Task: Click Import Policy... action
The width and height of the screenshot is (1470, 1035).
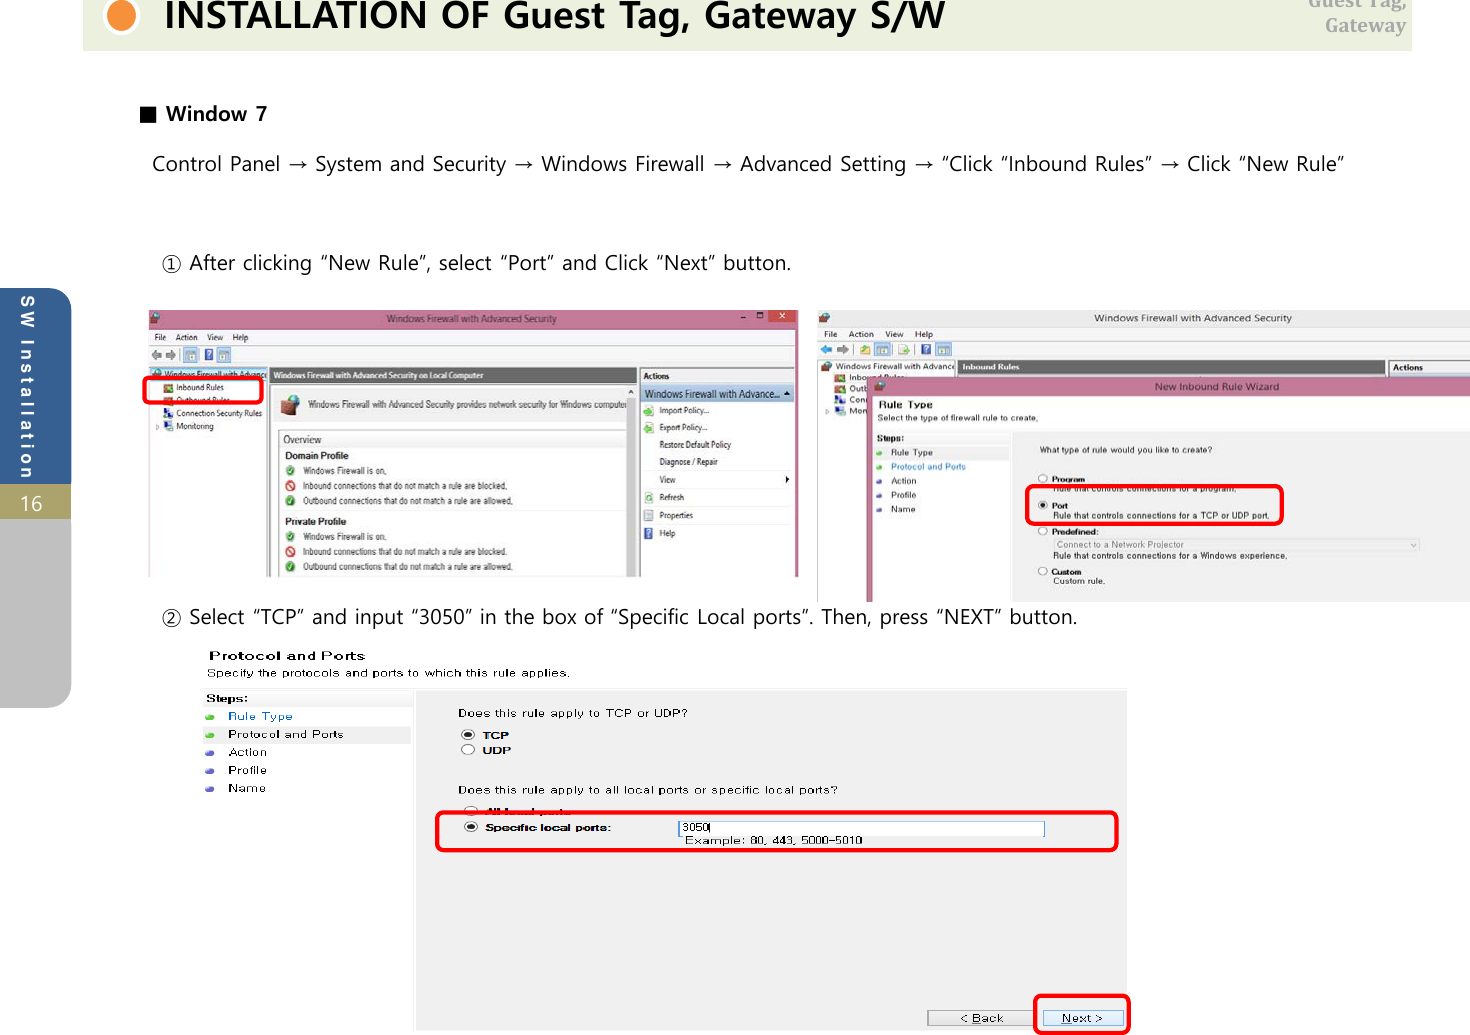Action: point(684,411)
